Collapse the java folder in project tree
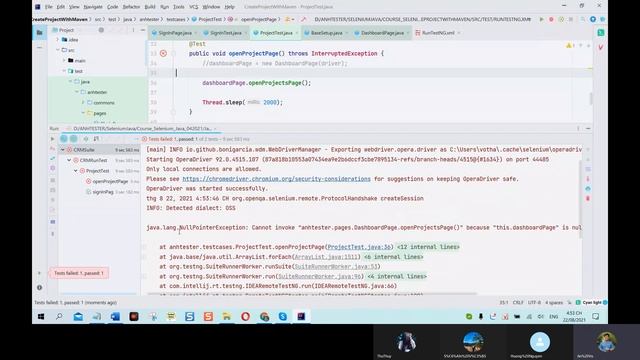This screenshot has height=360, width=640. coord(71,82)
